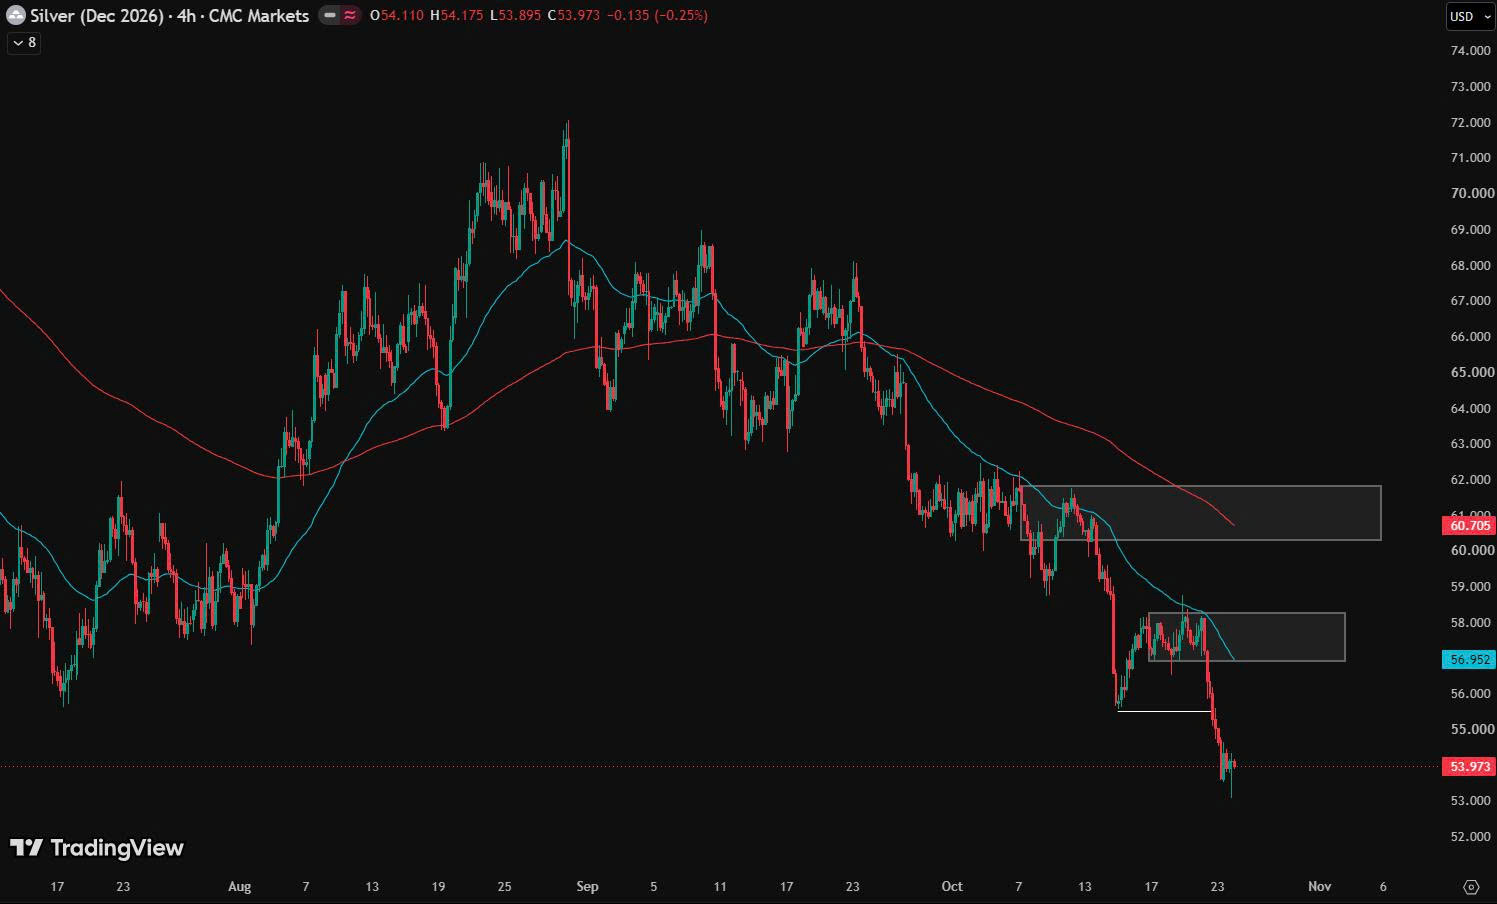The height and width of the screenshot is (904, 1497).
Task: Click the Silver symbol logo icon
Action: click(16, 15)
